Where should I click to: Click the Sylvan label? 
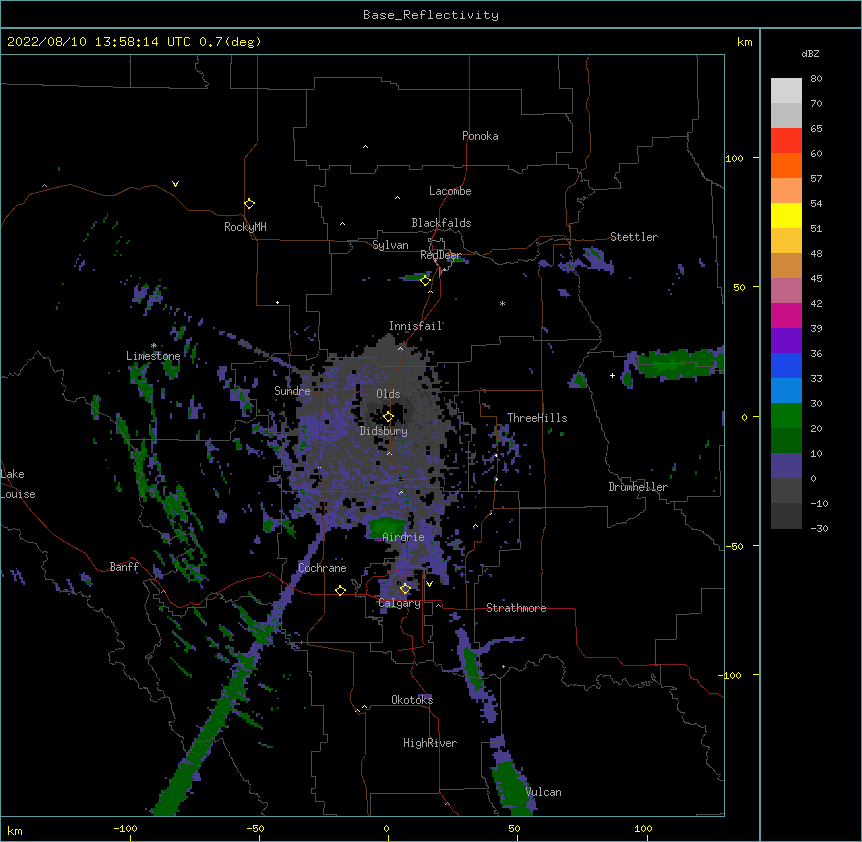tap(390, 245)
